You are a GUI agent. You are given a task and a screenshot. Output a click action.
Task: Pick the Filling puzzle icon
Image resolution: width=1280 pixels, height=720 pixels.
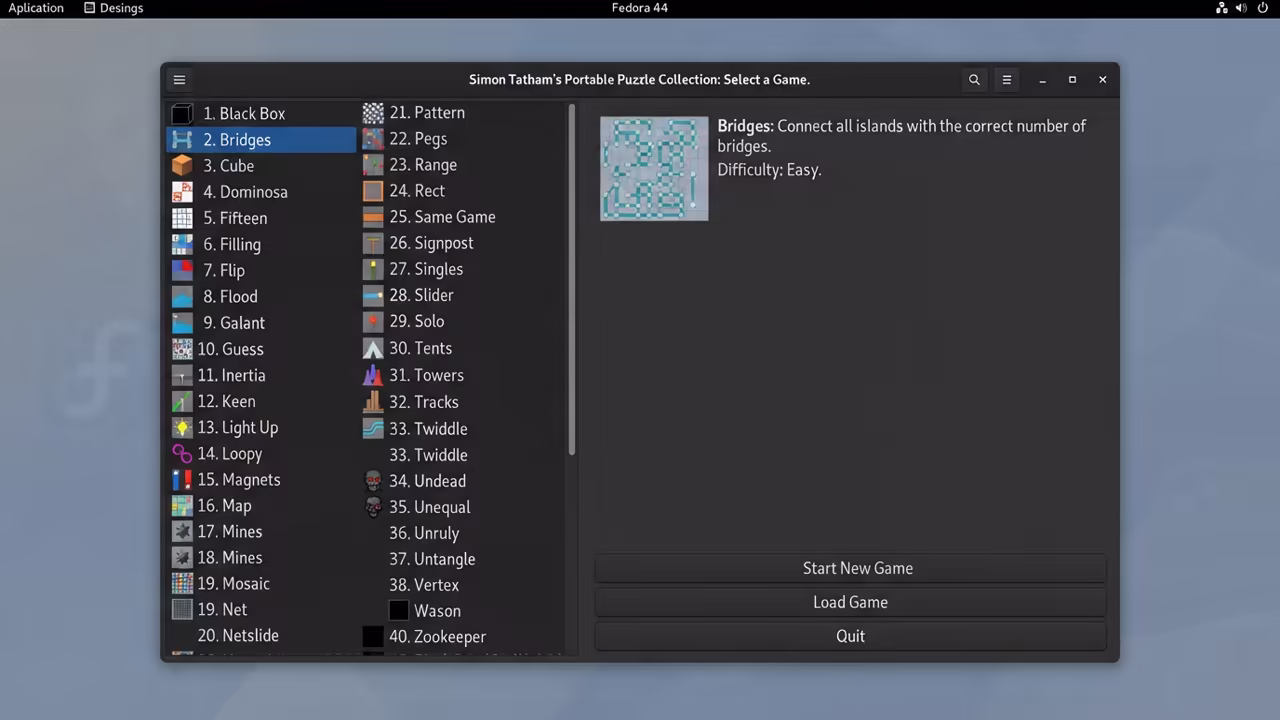tap(182, 244)
